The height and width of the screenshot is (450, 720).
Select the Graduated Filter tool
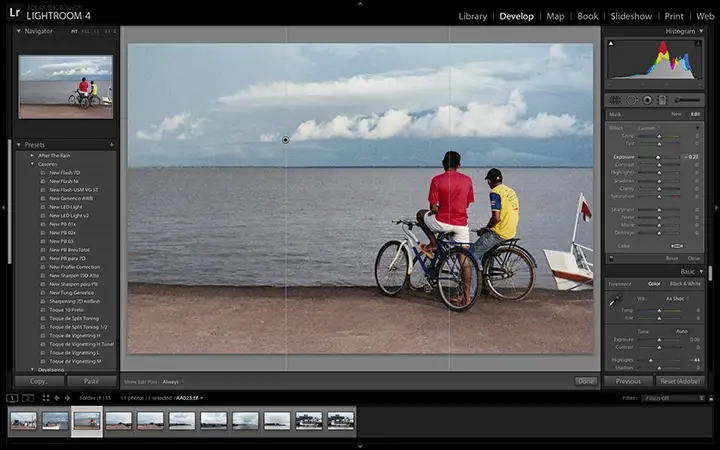coord(662,100)
